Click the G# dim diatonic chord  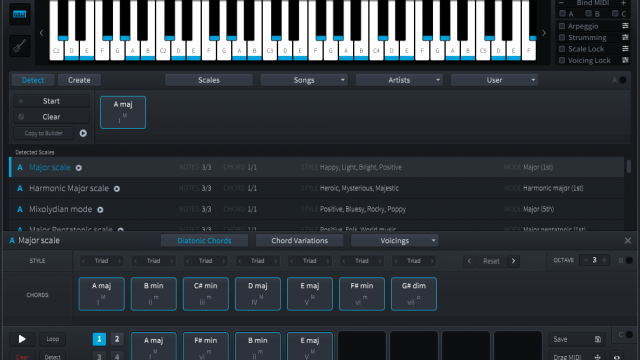click(414, 294)
